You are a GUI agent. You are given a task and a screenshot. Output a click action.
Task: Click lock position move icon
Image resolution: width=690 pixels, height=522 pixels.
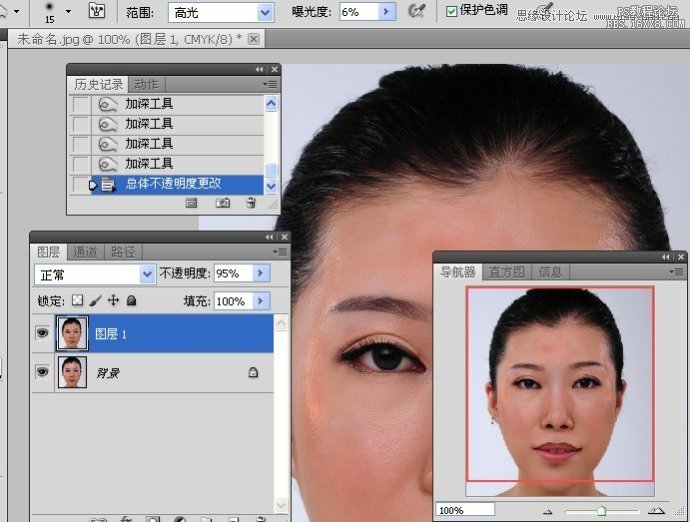[113, 300]
